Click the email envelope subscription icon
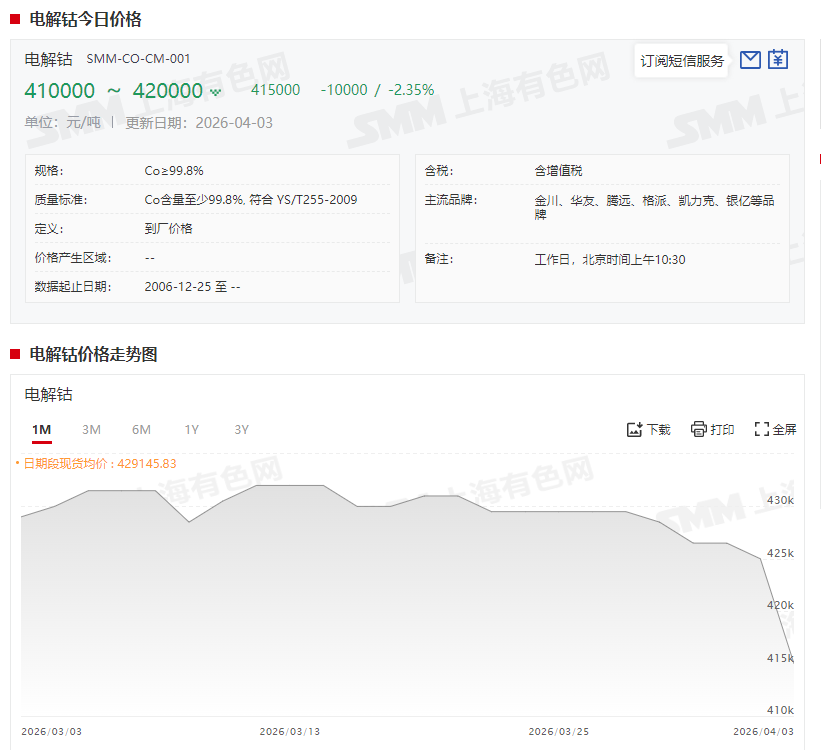Viewport: 821px width, 750px height. (x=750, y=60)
